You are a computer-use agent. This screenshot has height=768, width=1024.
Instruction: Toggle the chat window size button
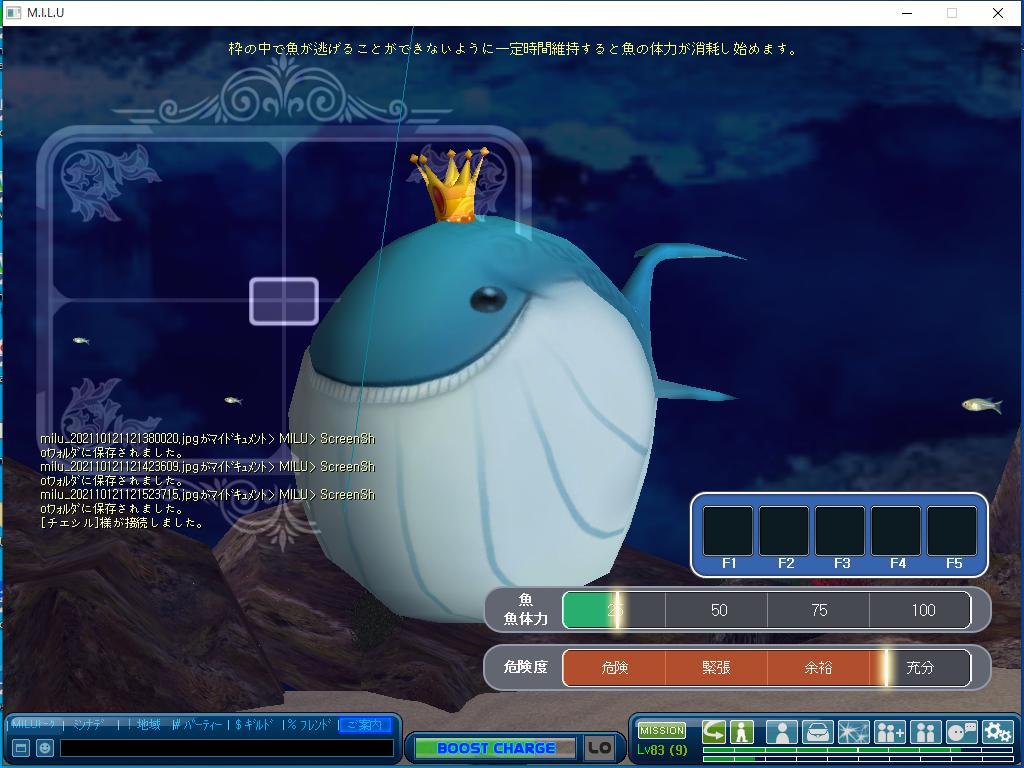20,747
